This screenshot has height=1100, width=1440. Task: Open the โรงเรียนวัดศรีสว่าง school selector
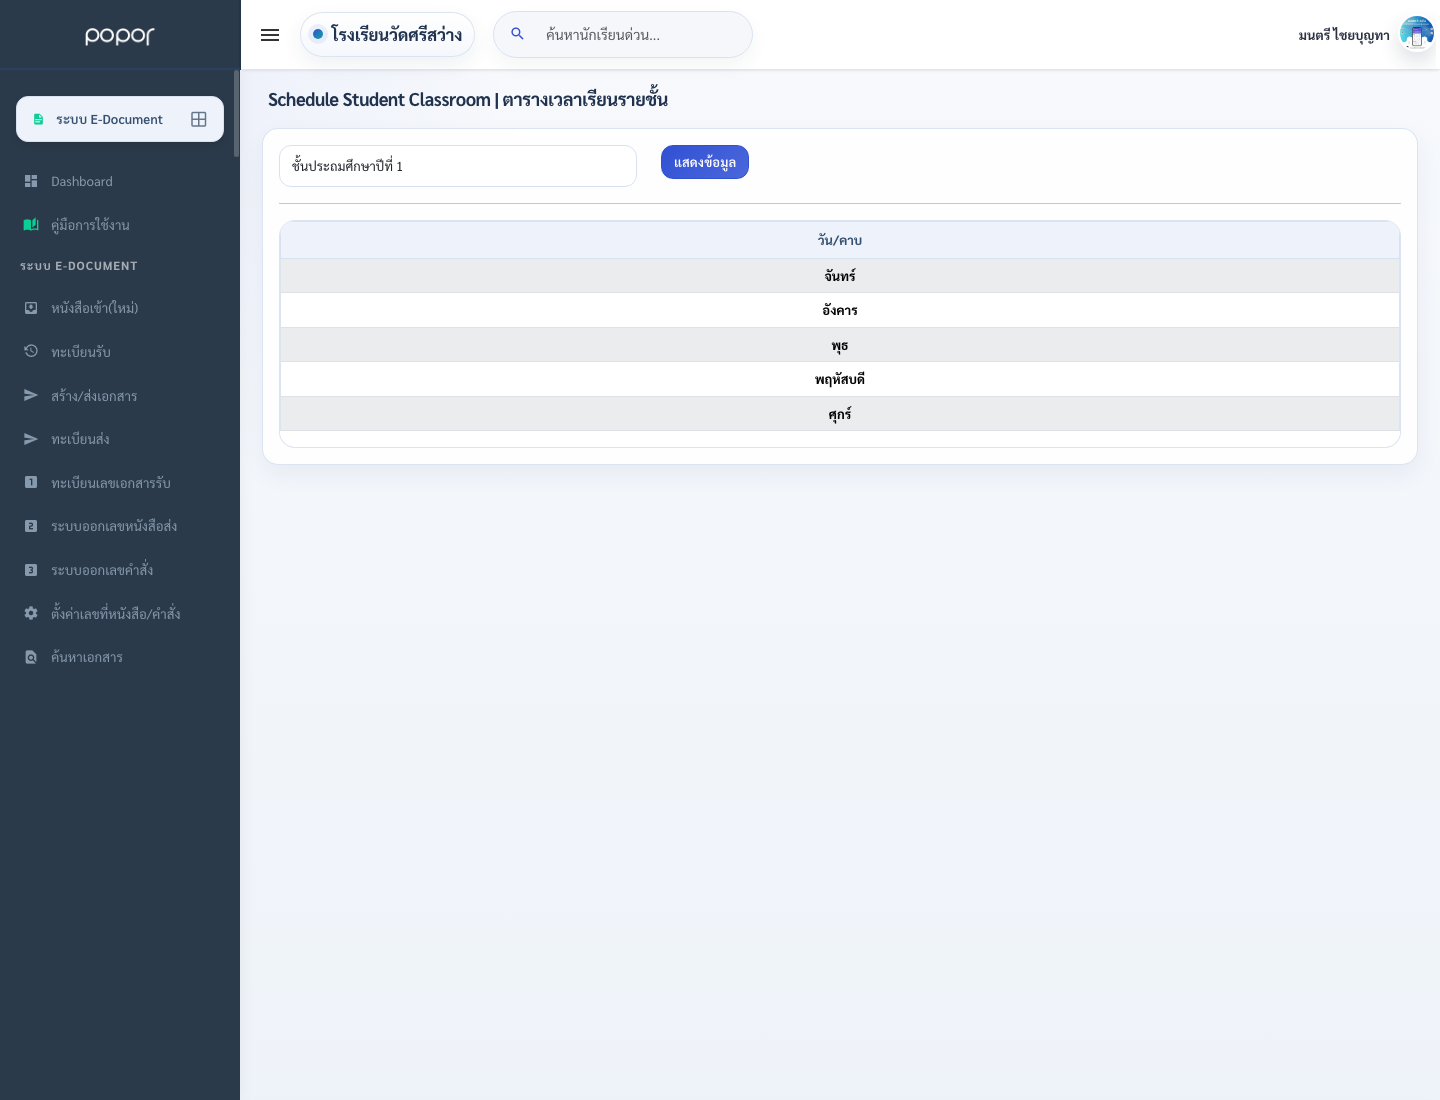pyautogui.click(x=387, y=35)
